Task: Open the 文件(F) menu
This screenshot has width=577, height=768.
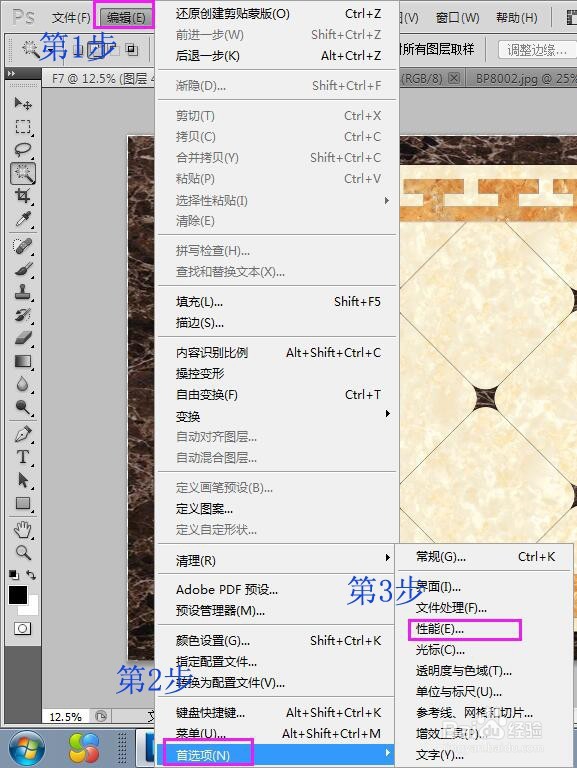Action: click(72, 18)
